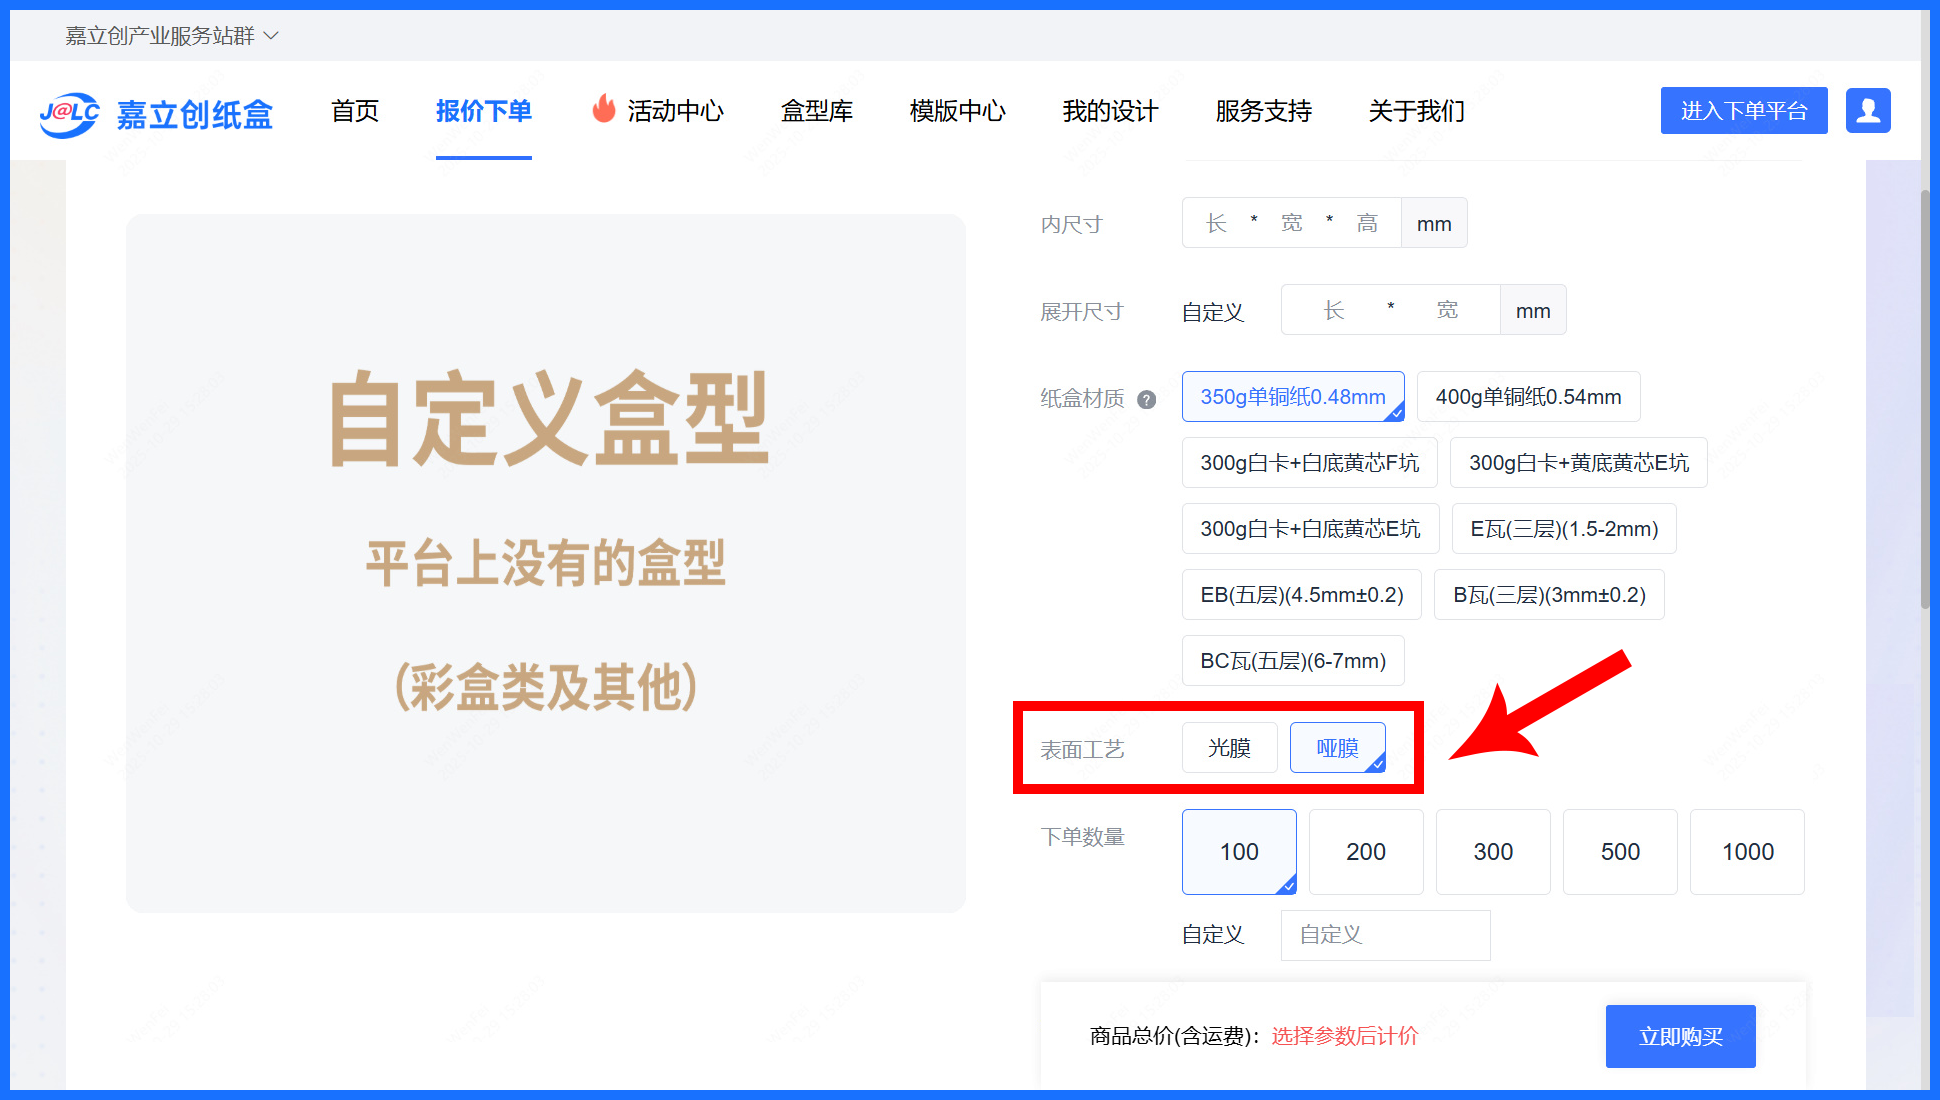Screen dimensions: 1940x1100
Task: Open the mm unit selector for 展开尺寸
Action: pos(1532,310)
